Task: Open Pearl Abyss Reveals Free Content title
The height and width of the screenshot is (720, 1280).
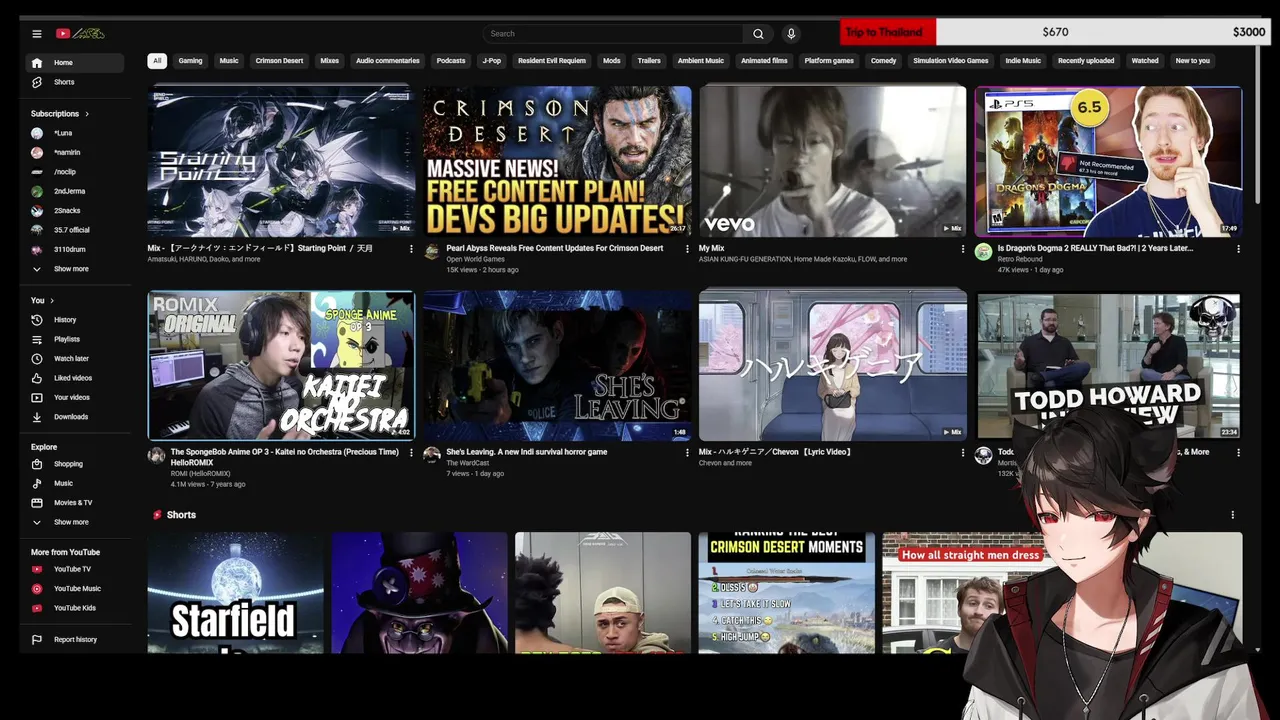Action: tap(555, 249)
